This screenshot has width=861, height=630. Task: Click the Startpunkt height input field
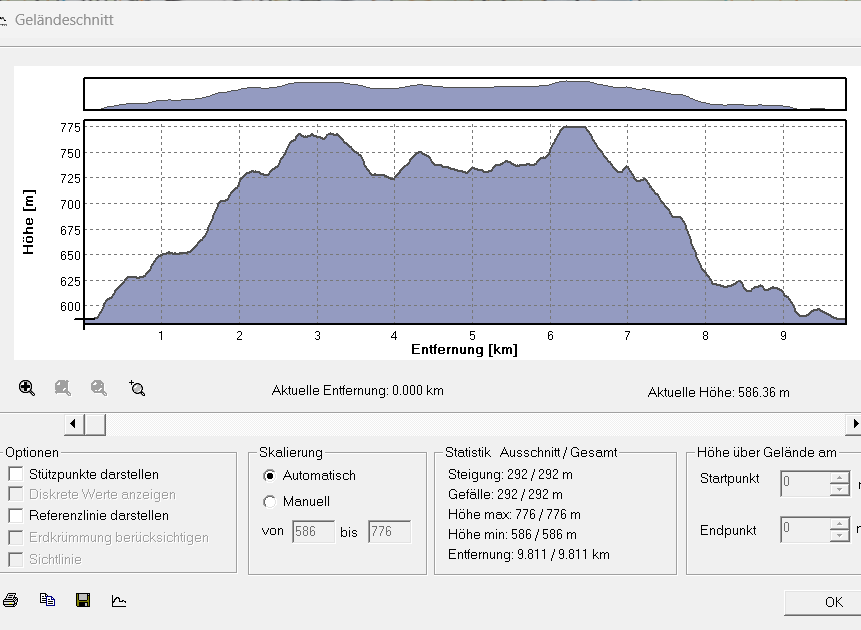click(806, 483)
